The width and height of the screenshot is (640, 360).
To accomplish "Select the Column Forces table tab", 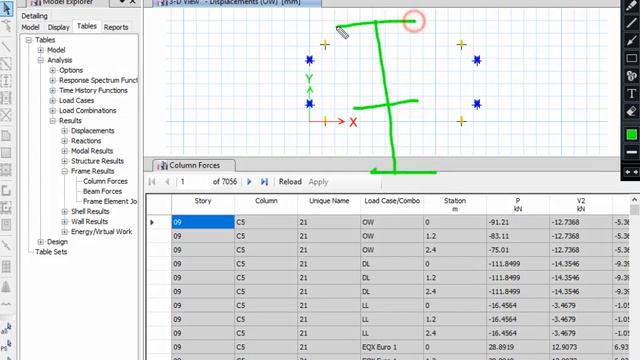I will [194, 165].
